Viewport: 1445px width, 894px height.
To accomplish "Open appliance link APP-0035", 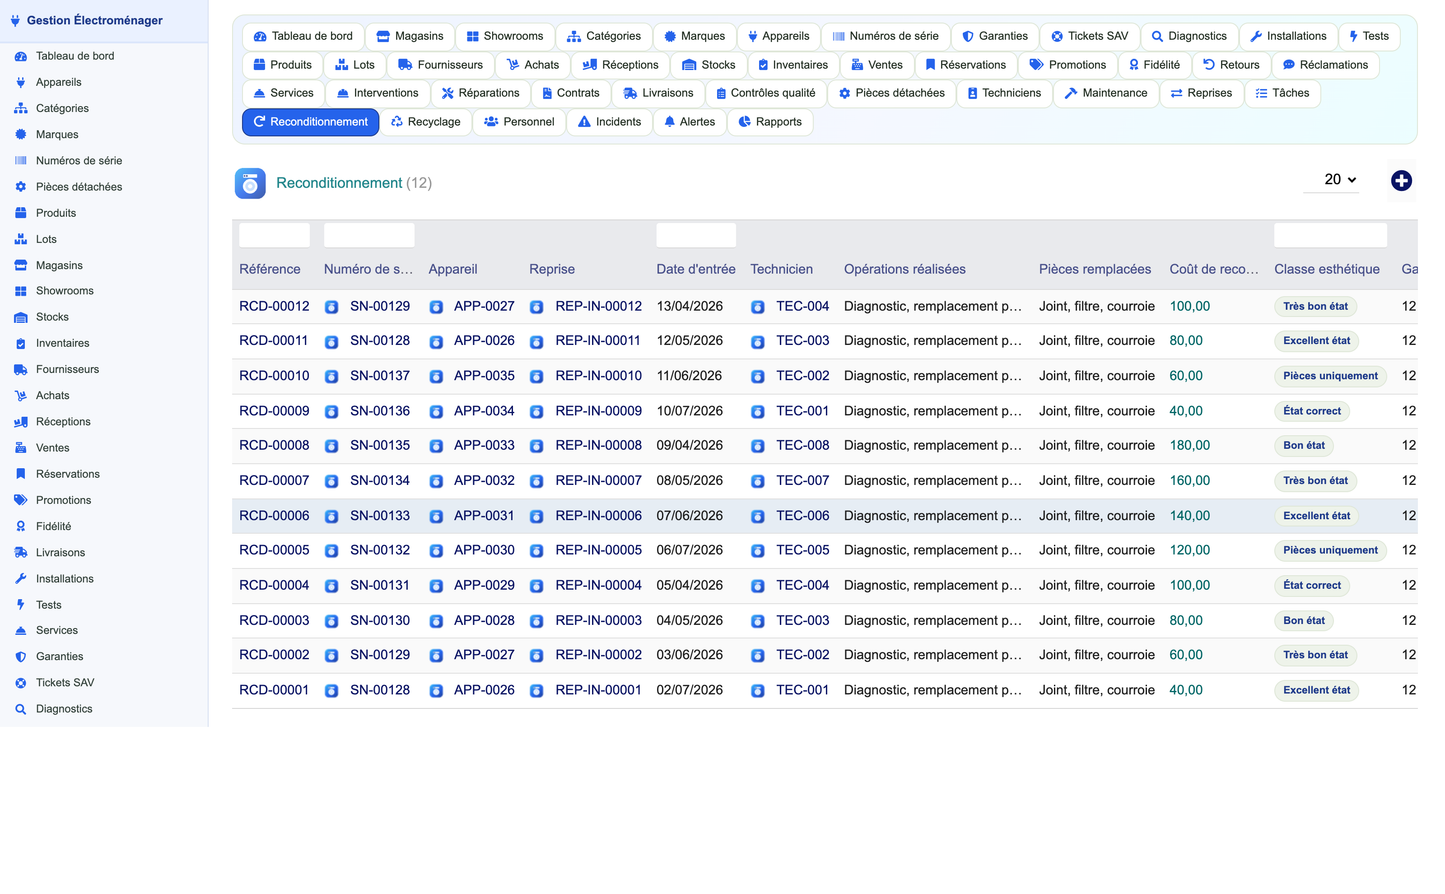I will tap(484, 376).
